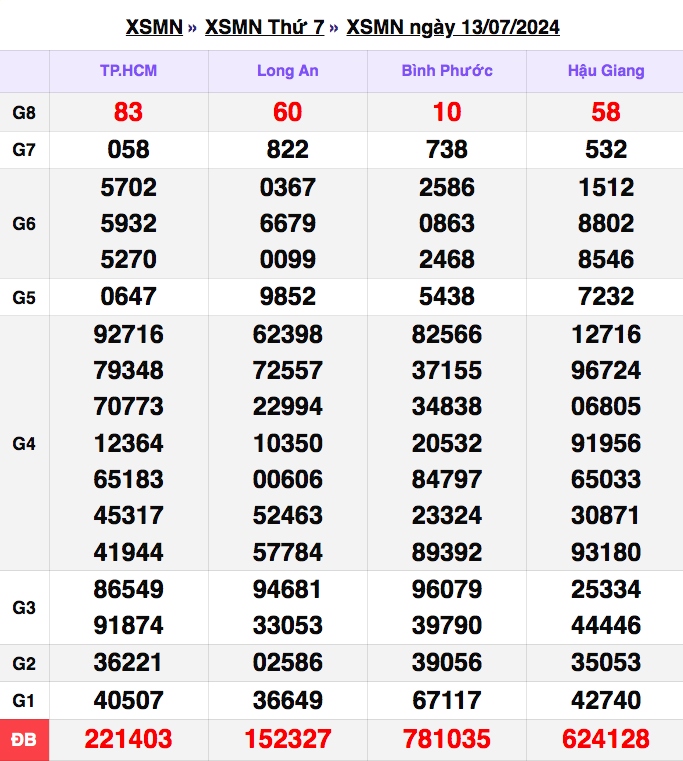Screen dimensions: 683x761
Task: Click G5 value 9852
Action: 287,297
